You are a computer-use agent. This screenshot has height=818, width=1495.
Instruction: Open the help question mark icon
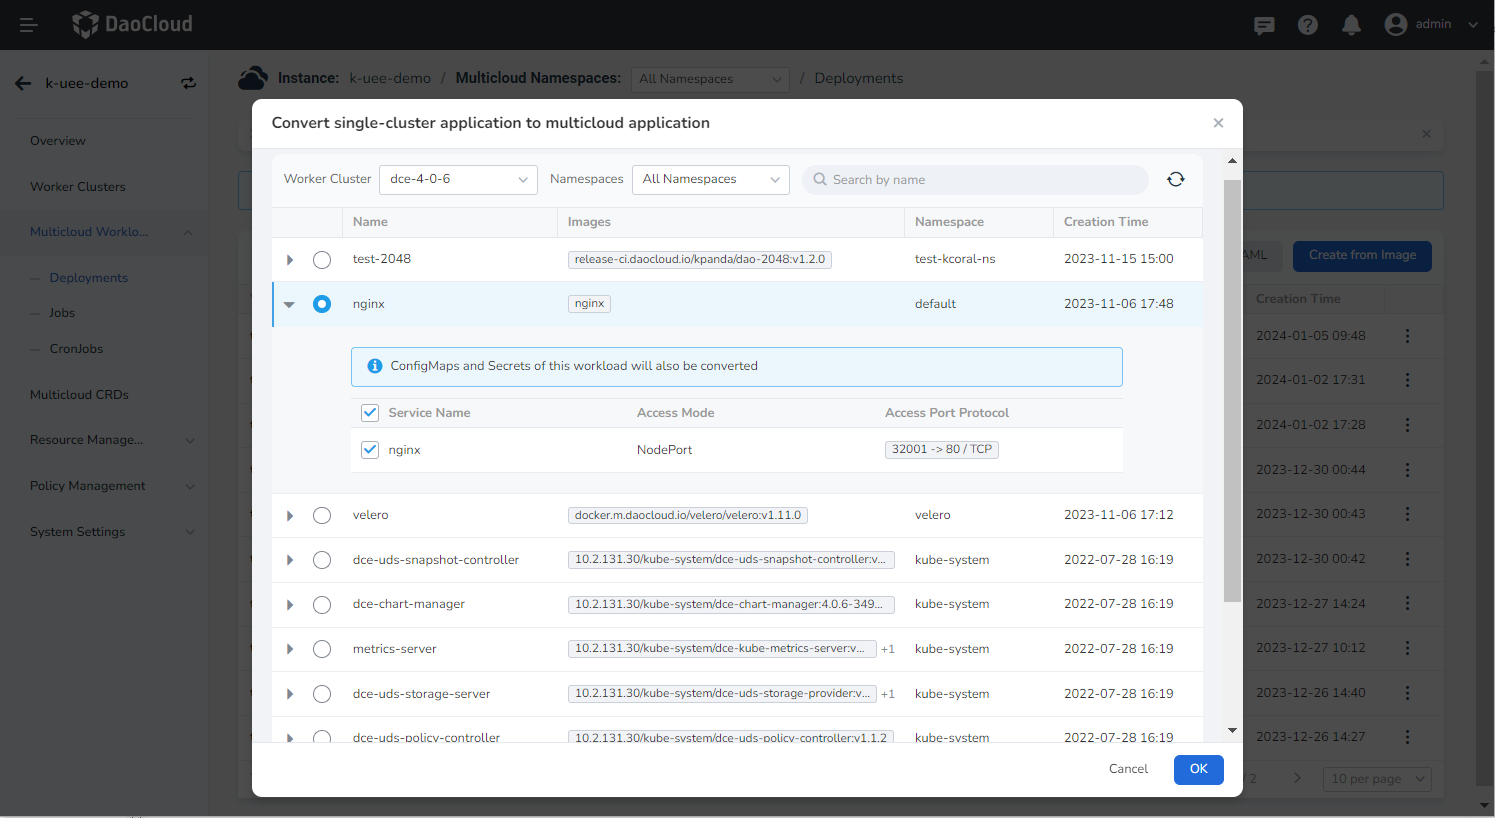tap(1307, 25)
